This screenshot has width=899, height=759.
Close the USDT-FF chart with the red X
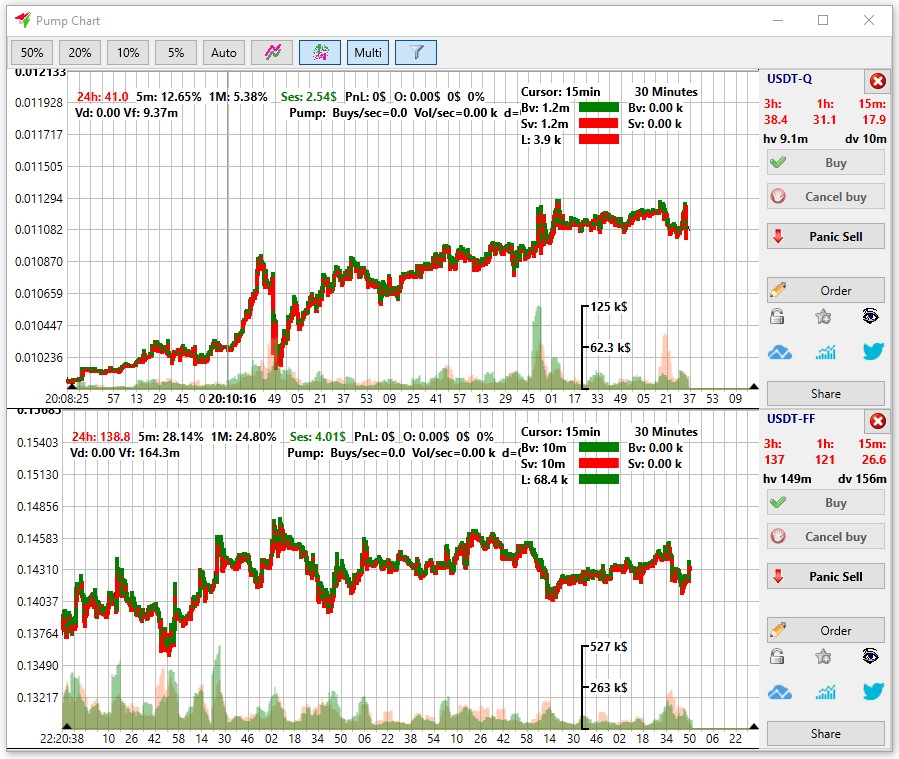(877, 421)
